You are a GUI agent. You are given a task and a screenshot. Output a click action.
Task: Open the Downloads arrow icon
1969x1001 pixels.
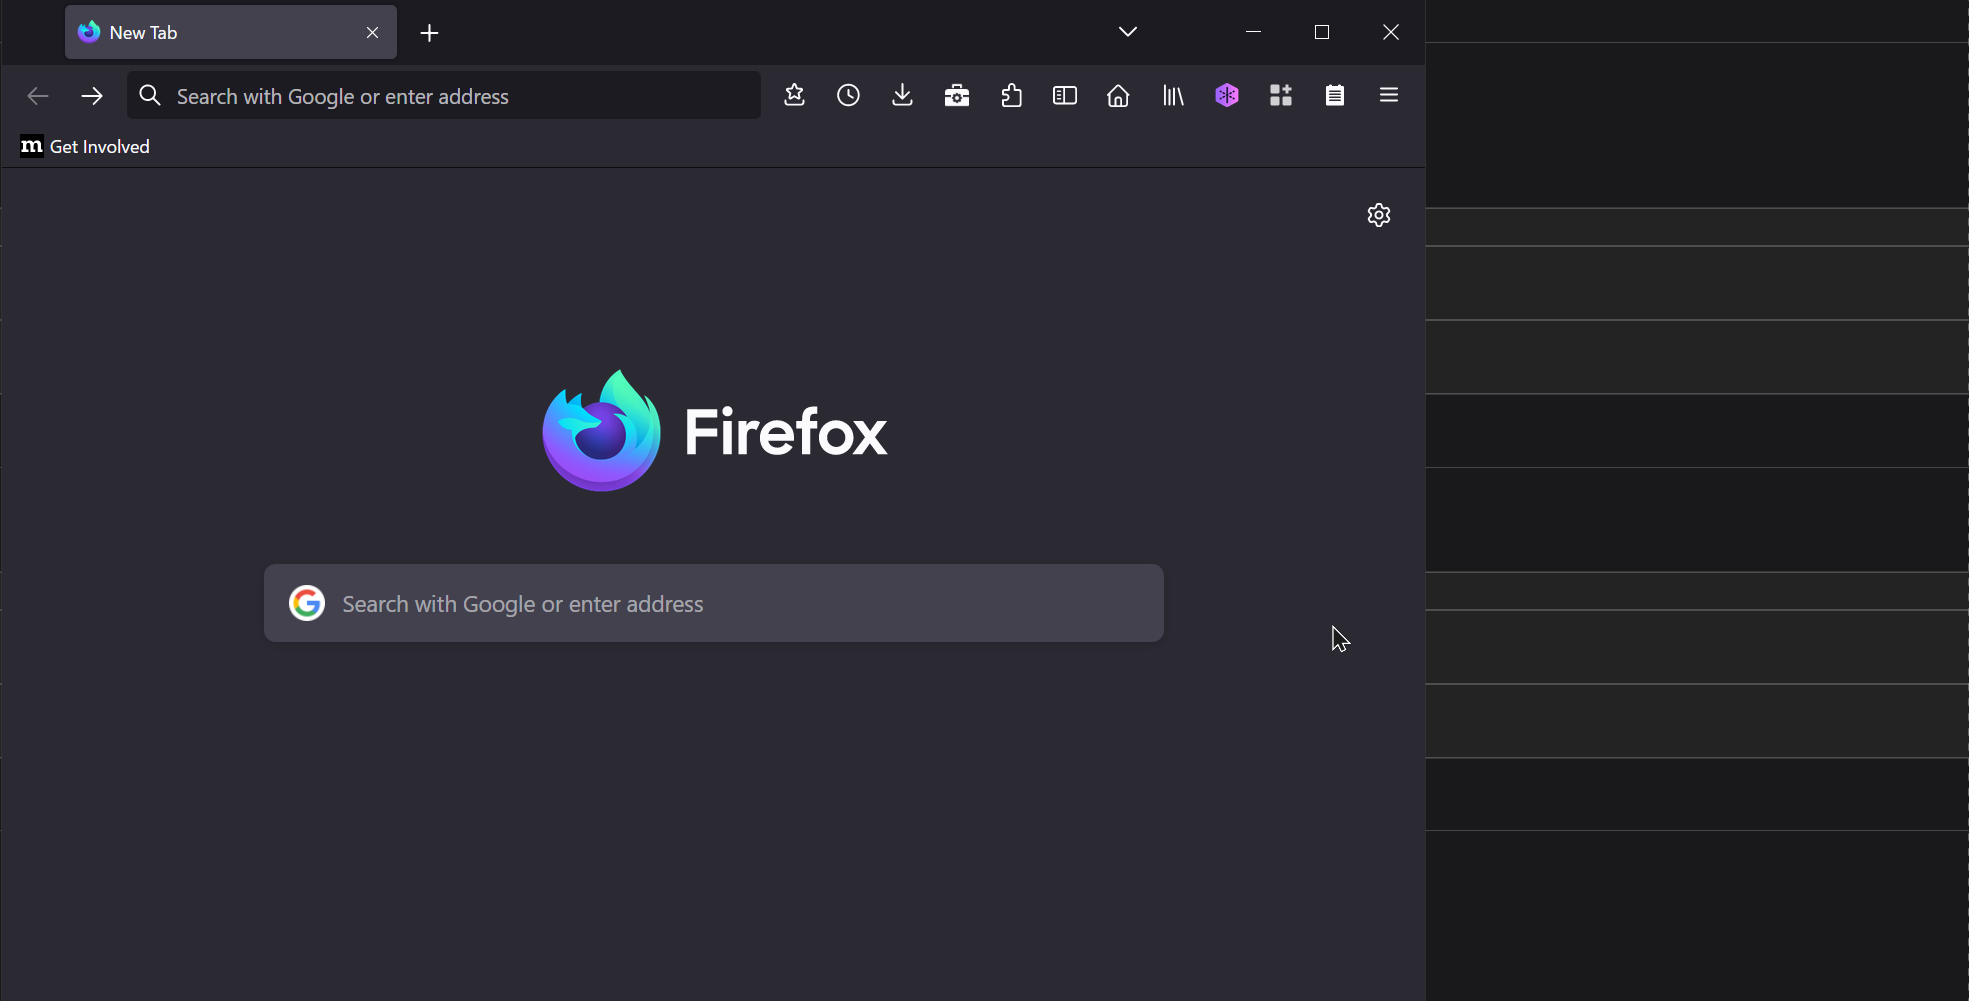[x=902, y=95]
